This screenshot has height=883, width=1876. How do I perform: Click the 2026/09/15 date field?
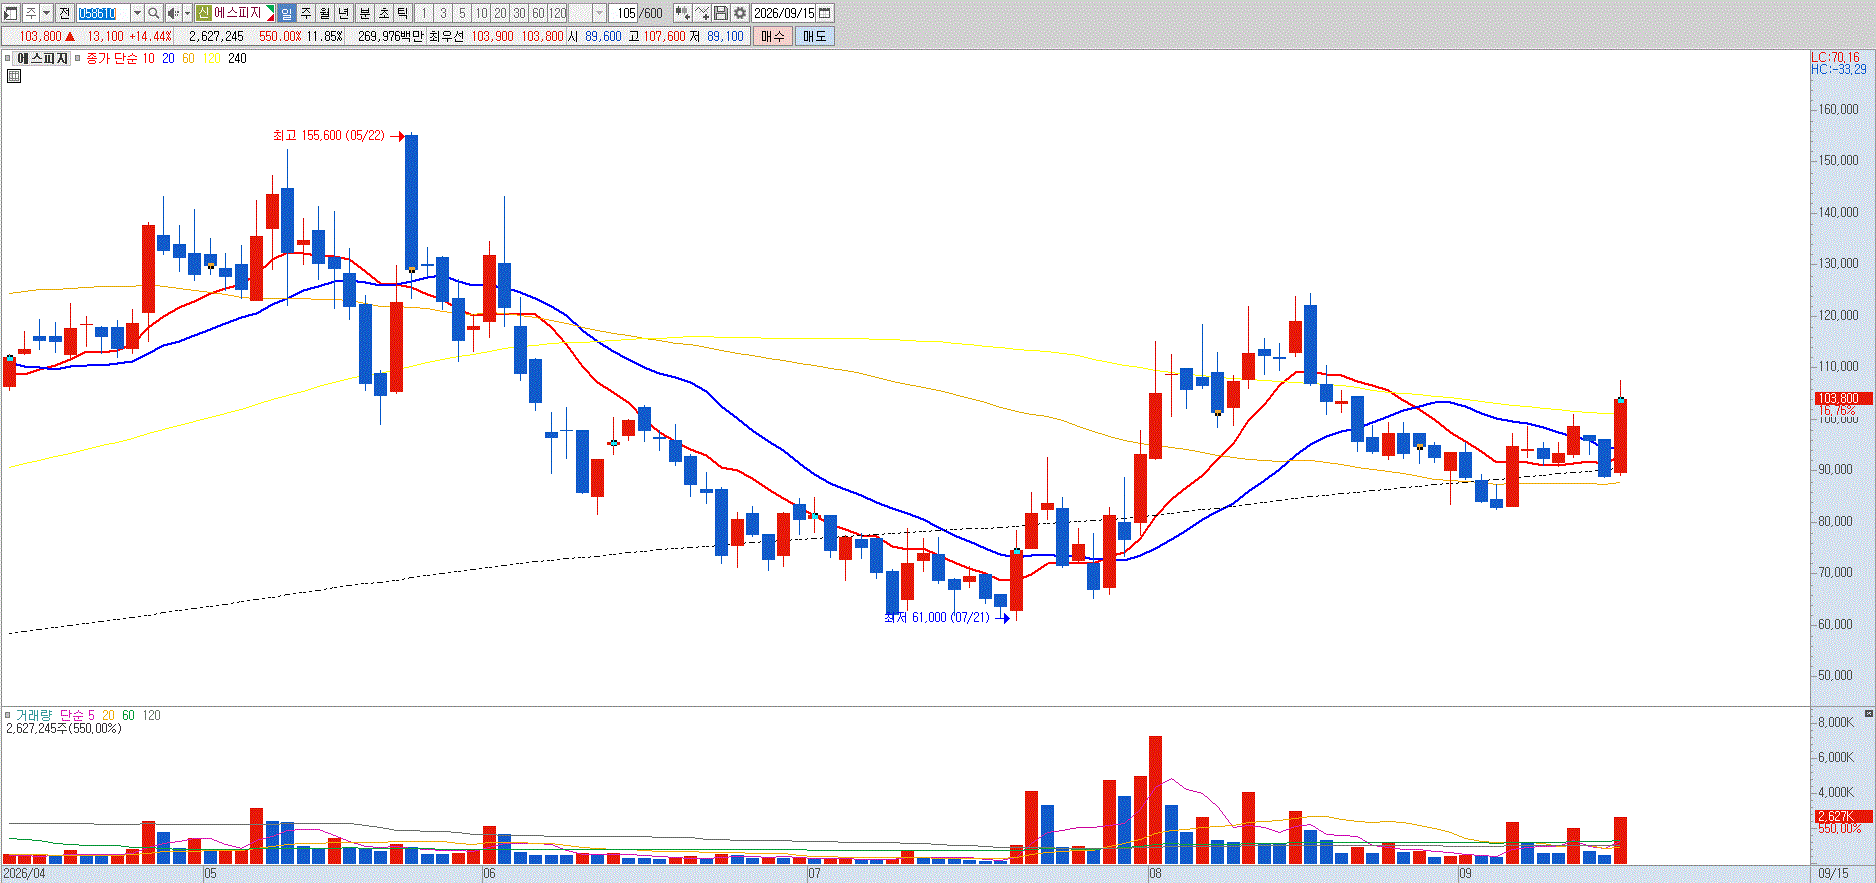(783, 13)
